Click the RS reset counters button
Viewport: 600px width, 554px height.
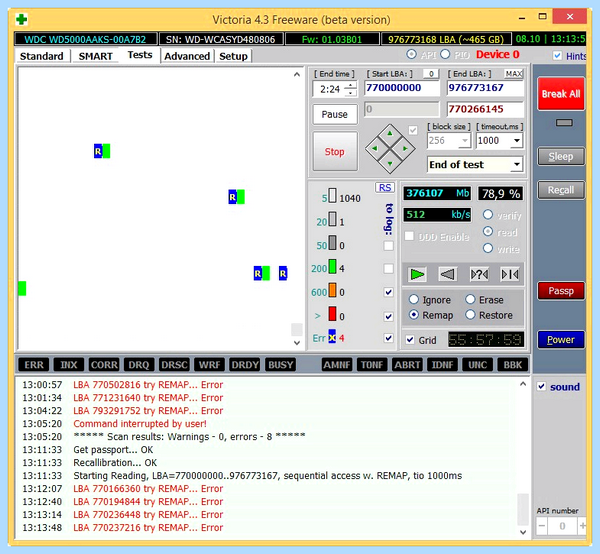pyautogui.click(x=385, y=188)
